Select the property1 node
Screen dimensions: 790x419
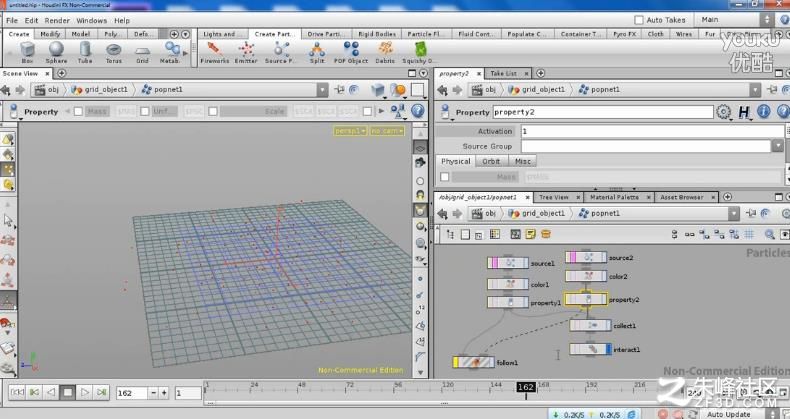coord(508,302)
